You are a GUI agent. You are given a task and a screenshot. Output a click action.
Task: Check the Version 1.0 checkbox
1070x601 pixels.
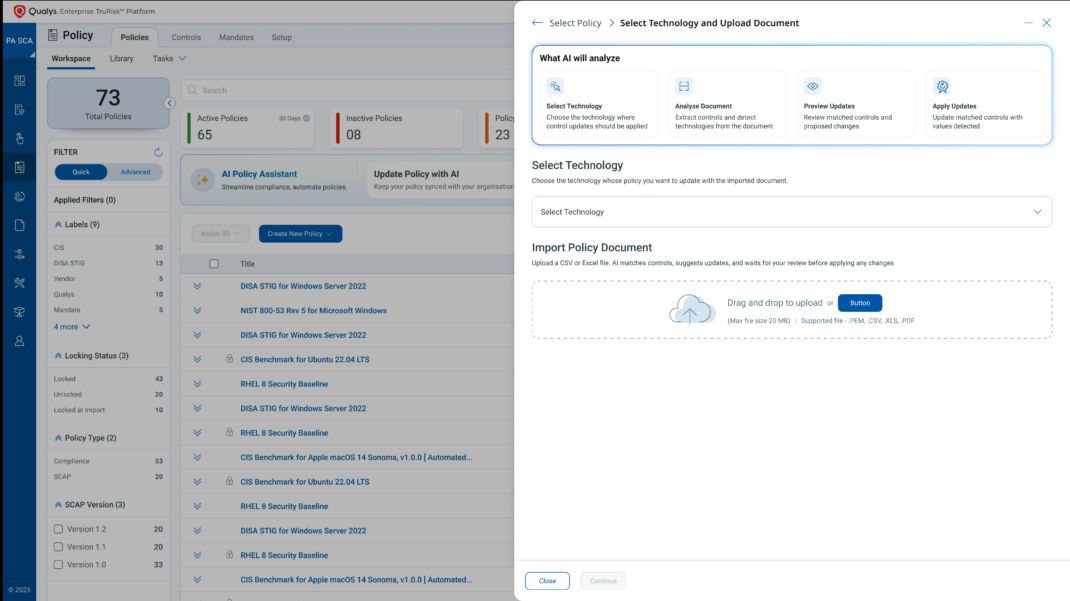(x=58, y=564)
